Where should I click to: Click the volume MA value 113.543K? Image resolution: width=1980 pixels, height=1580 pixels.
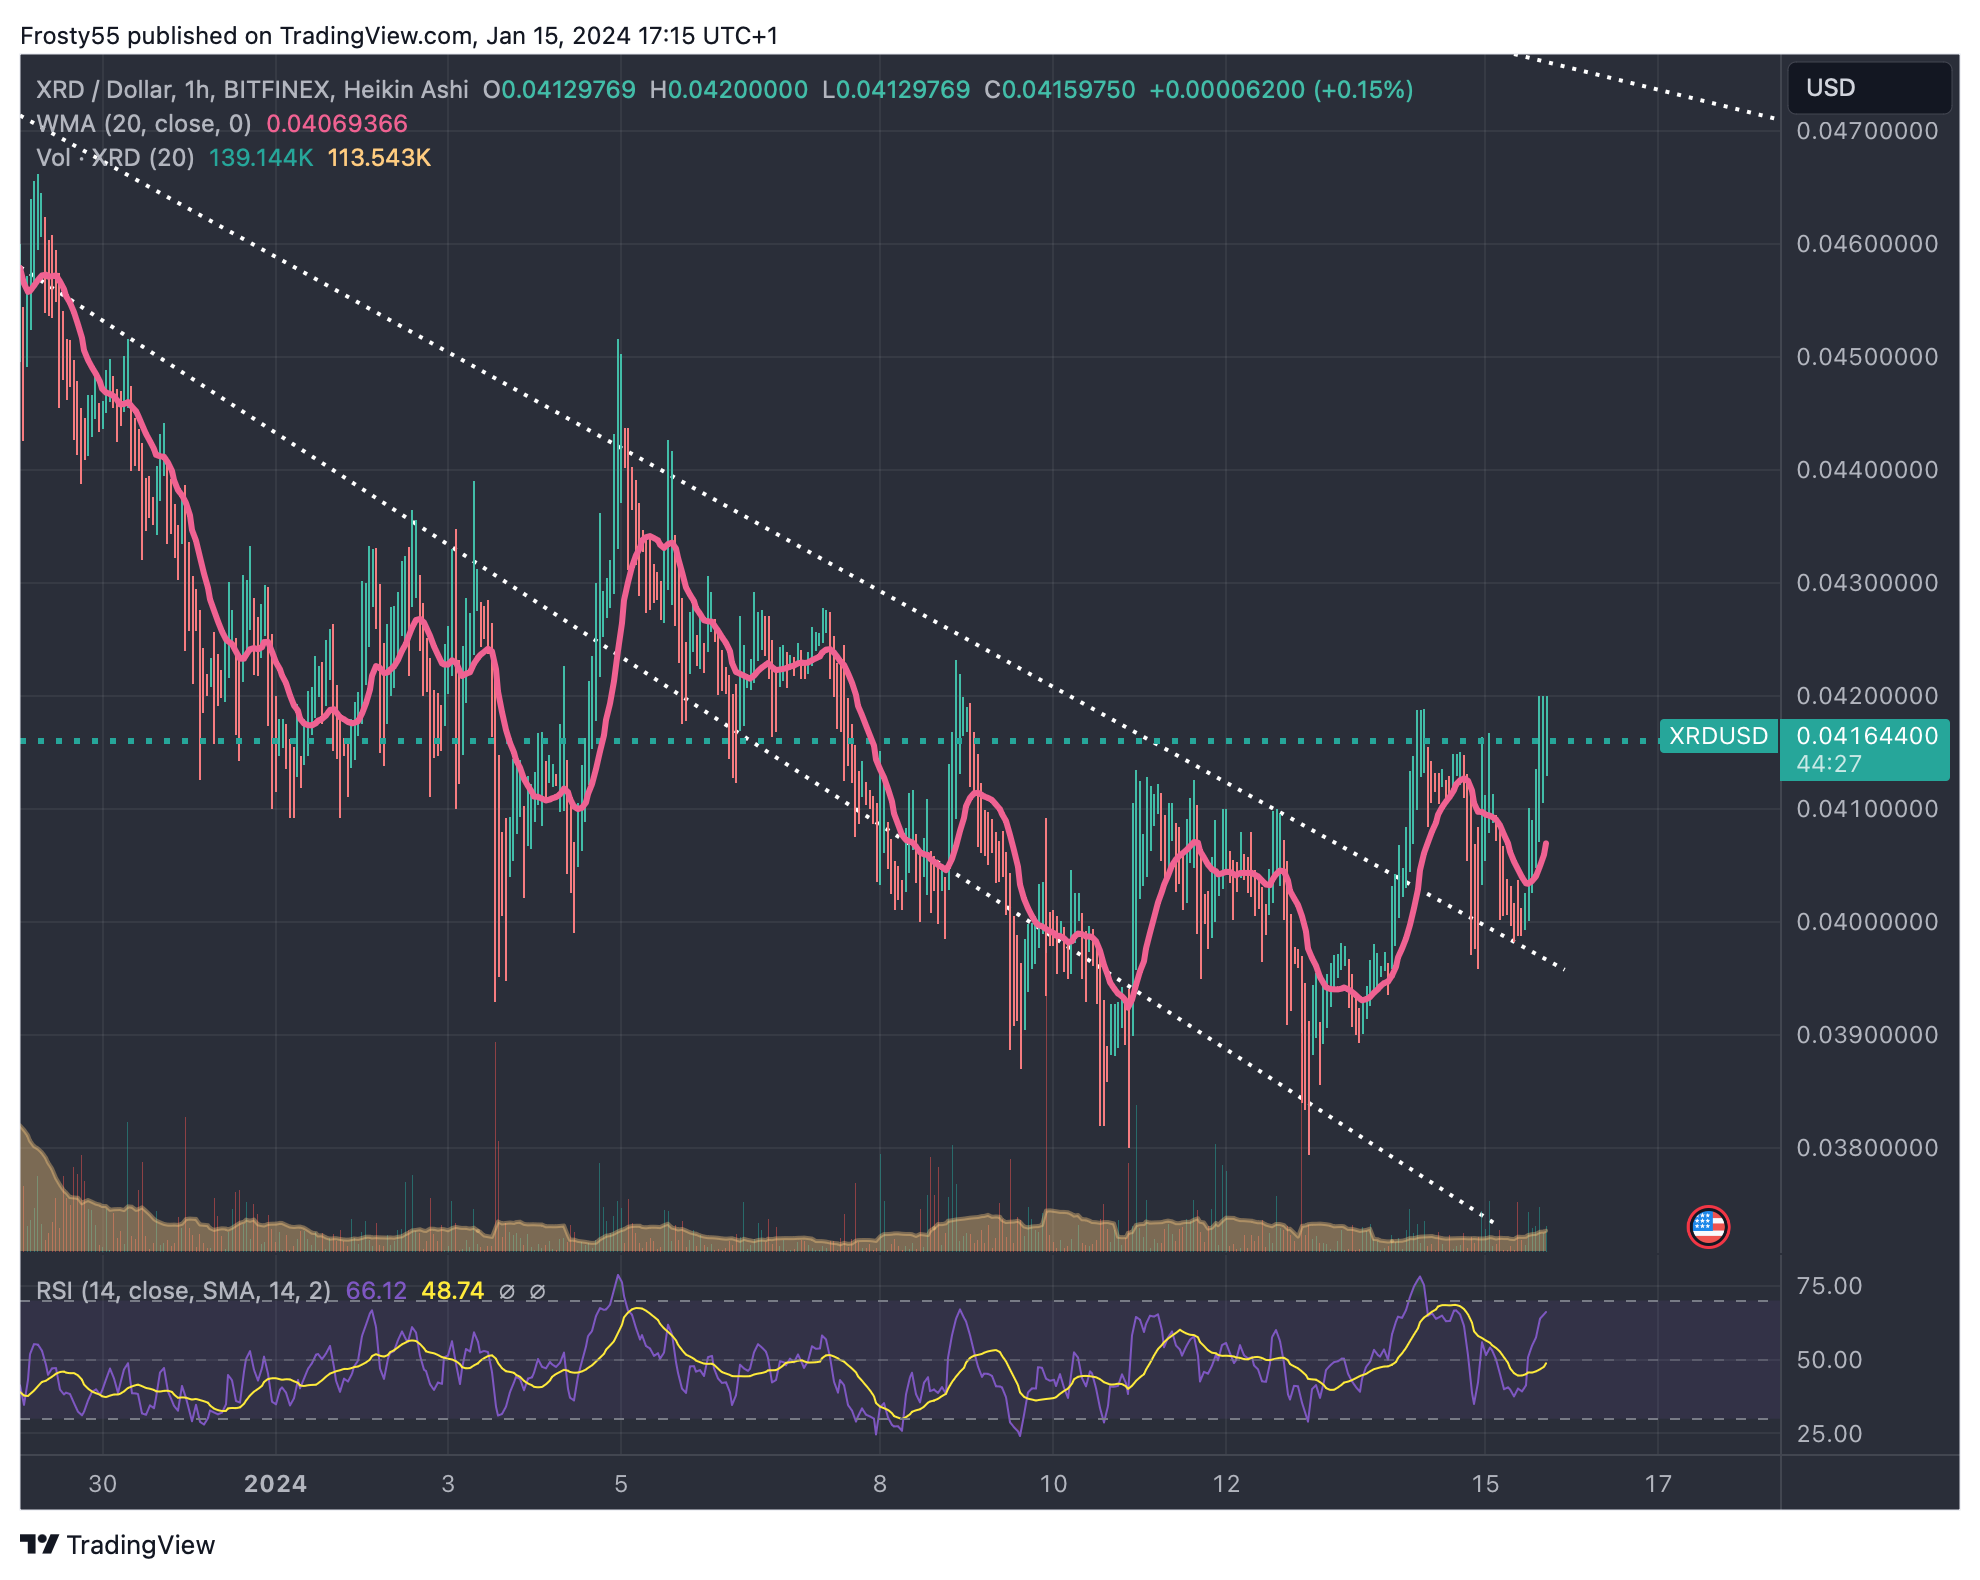[379, 158]
